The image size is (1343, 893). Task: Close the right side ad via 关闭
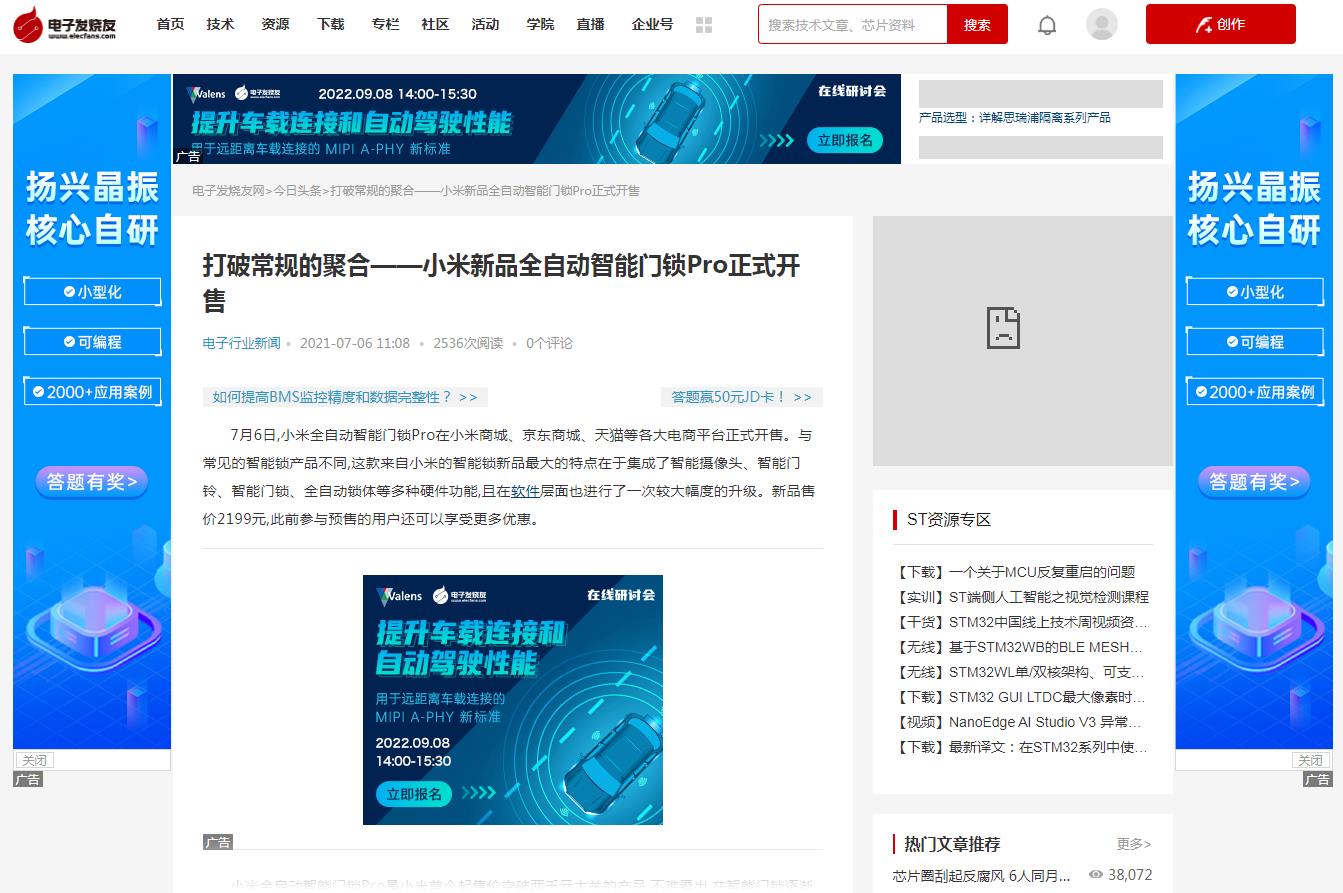tap(1310, 760)
